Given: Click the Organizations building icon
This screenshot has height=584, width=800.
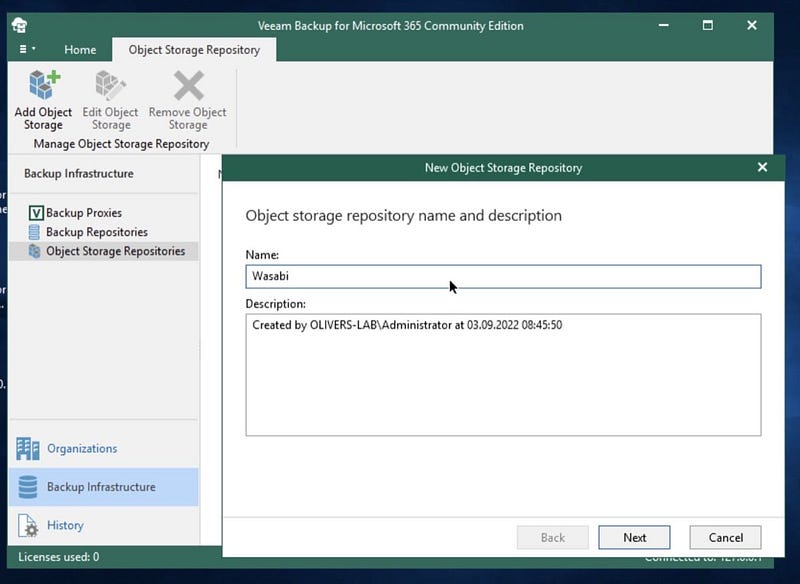Looking at the screenshot, I should (28, 448).
